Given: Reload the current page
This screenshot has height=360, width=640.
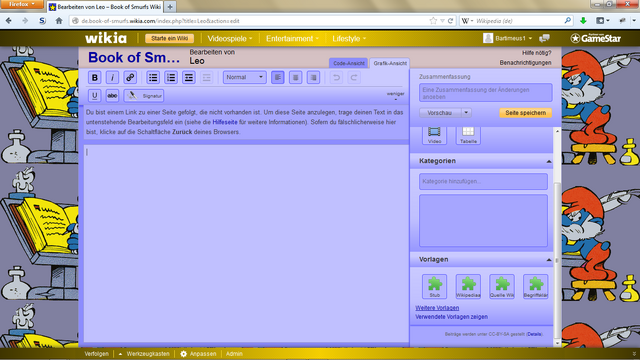Looking at the screenshot, I should click(x=450, y=21).
